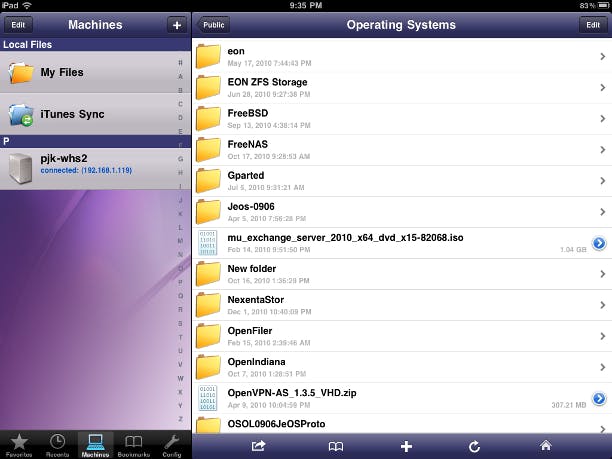The width and height of the screenshot is (612, 459).
Task: Tap the connected 192.168.1.119 status text
Action: [x=86, y=171]
